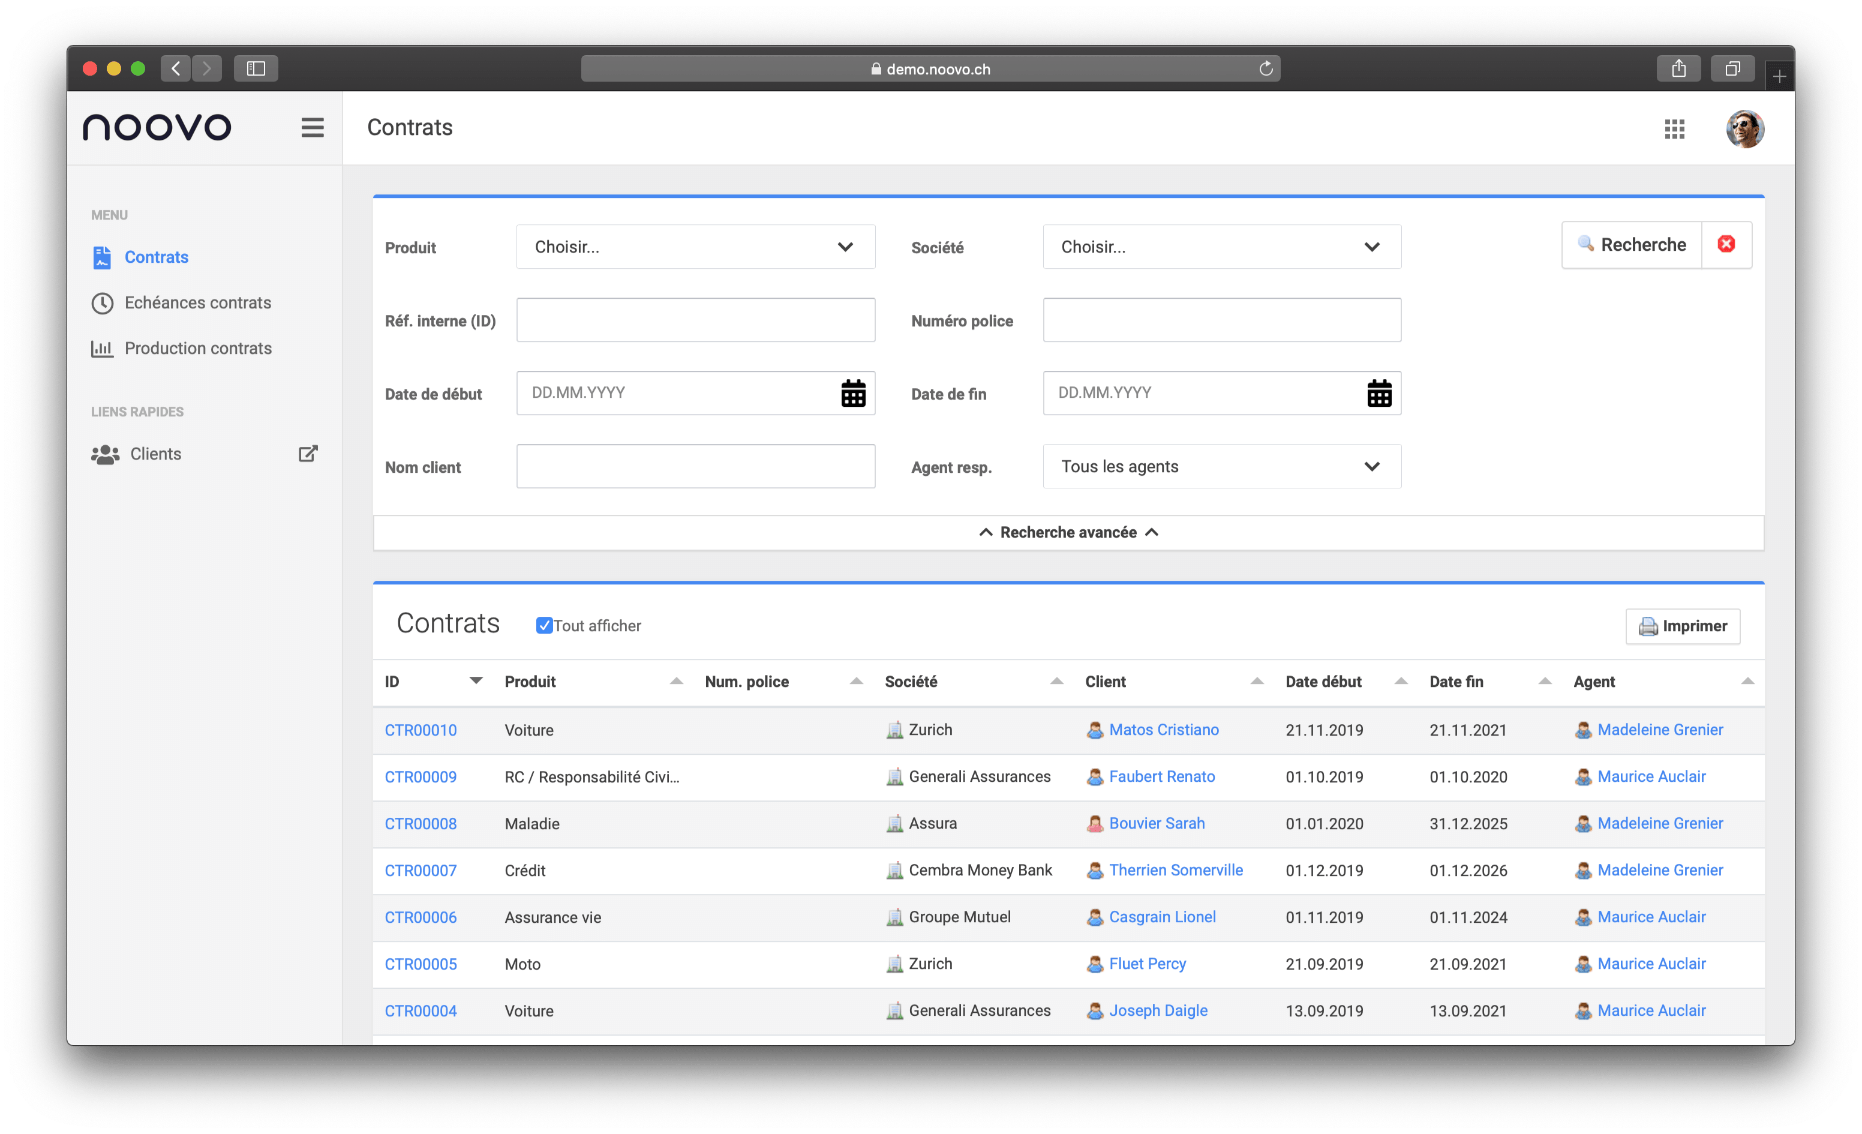Open the Date de début calendar picker
The image size is (1862, 1134).
[853, 394]
